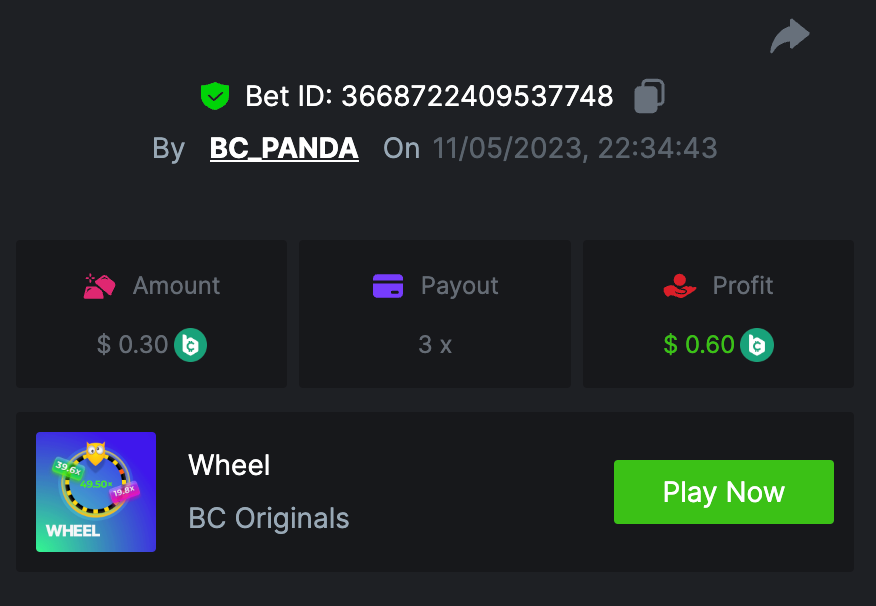
Task: Click the pink Amount bet icon
Action: click(x=99, y=286)
